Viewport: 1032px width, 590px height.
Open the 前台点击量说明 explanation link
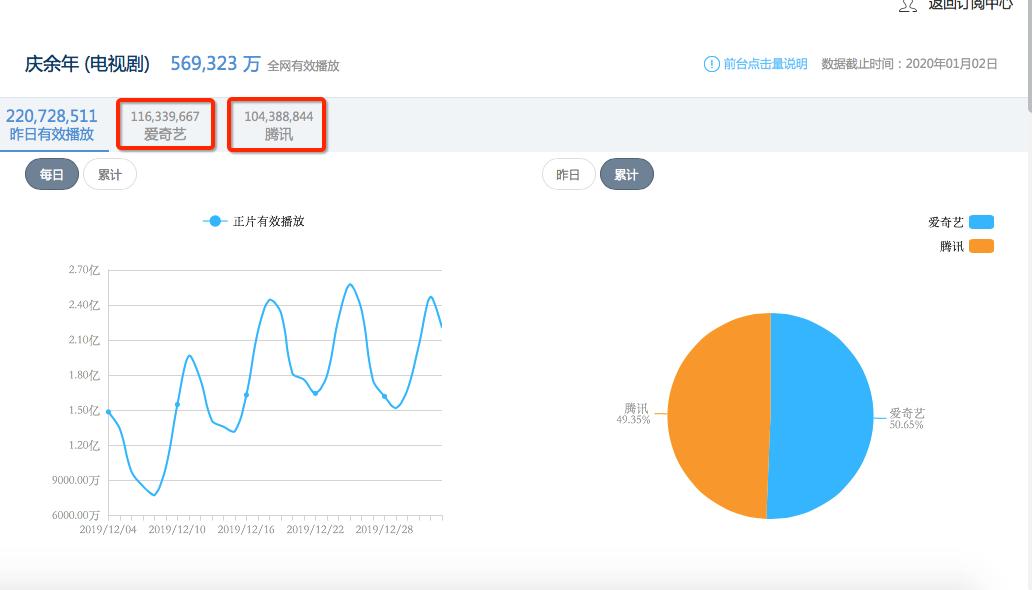tap(755, 63)
